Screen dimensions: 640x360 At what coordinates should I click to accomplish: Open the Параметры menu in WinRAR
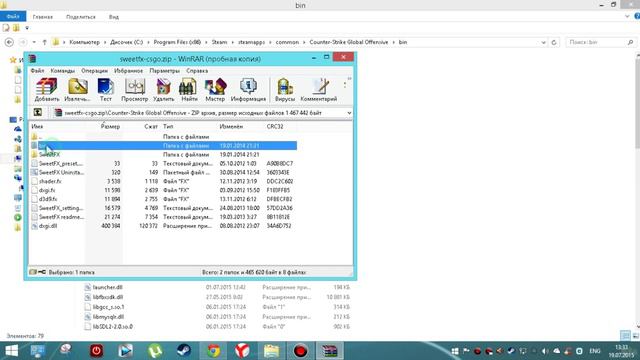click(164, 71)
